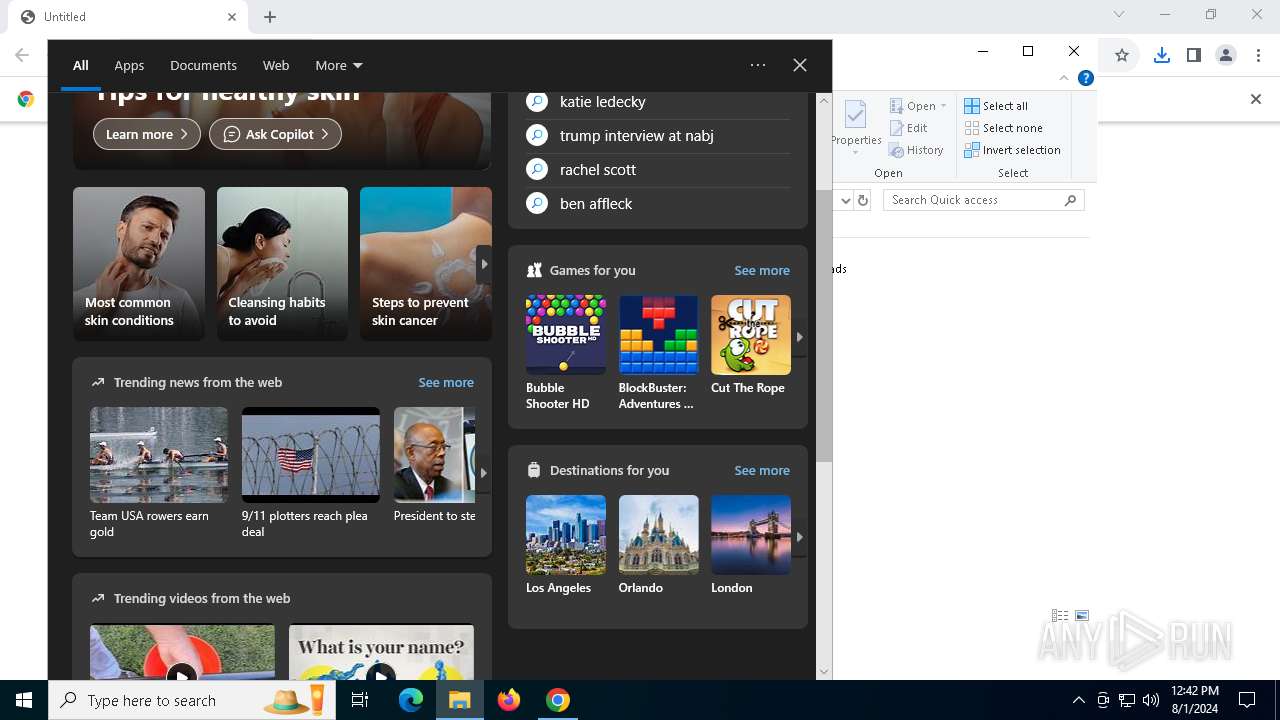This screenshot has height=720, width=1280.
Task: Click See more for Trending news
Action: pos(446,382)
